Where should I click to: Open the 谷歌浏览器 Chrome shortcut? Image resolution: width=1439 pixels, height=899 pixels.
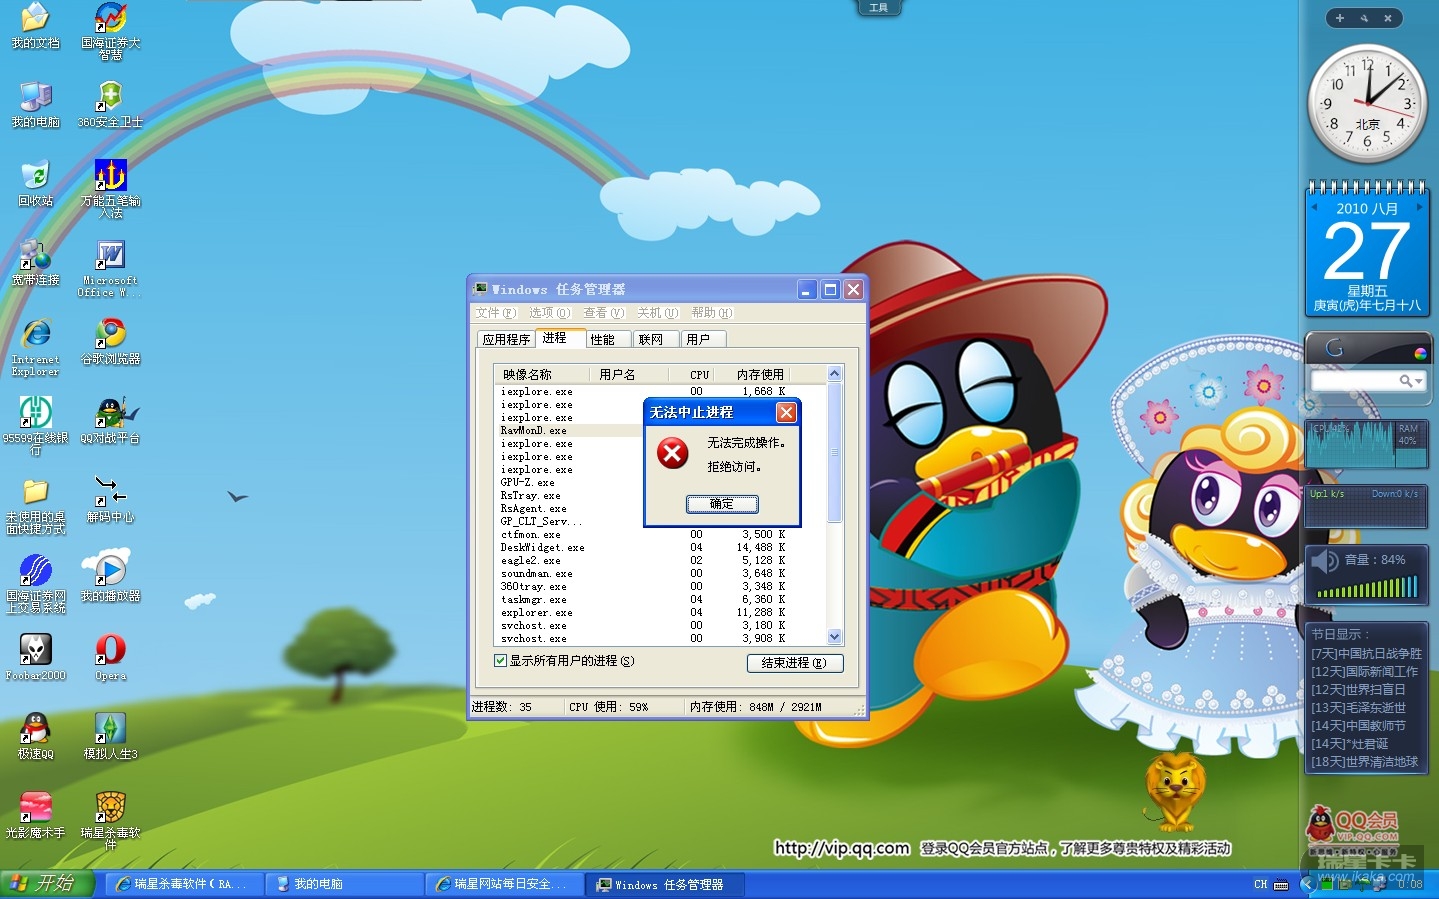click(110, 335)
